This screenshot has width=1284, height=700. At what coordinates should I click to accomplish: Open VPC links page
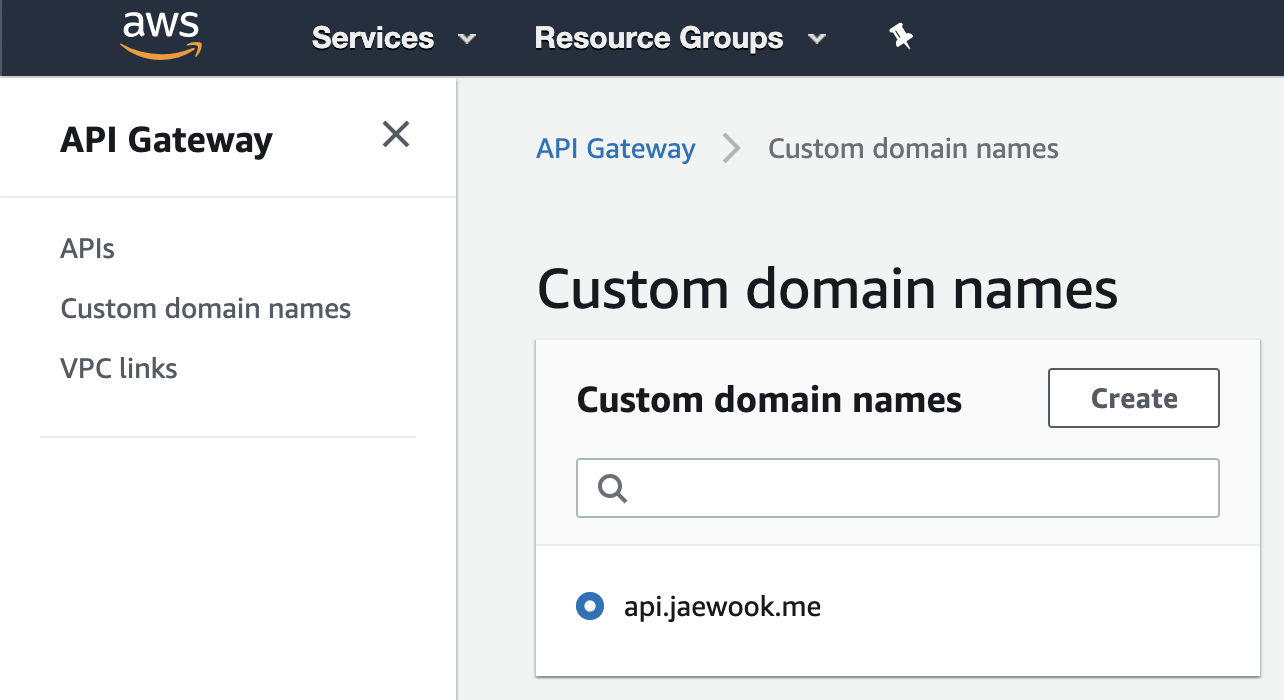[x=119, y=368]
